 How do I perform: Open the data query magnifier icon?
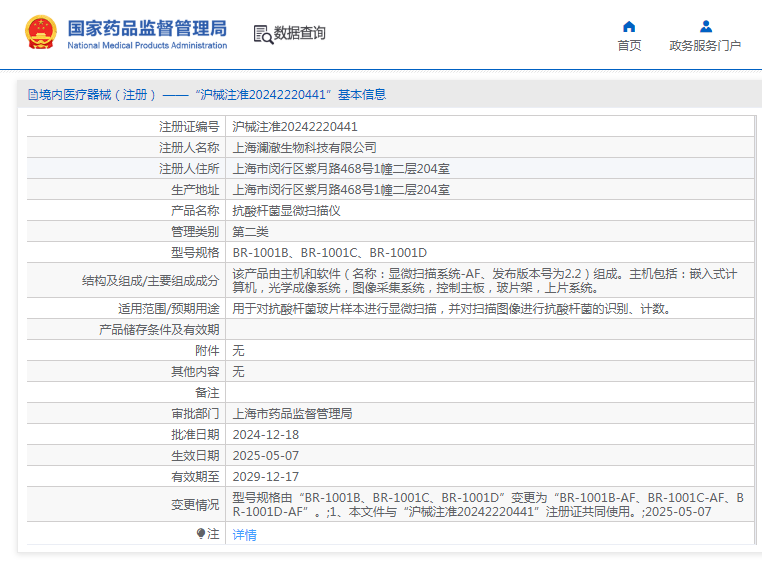[x=263, y=35]
